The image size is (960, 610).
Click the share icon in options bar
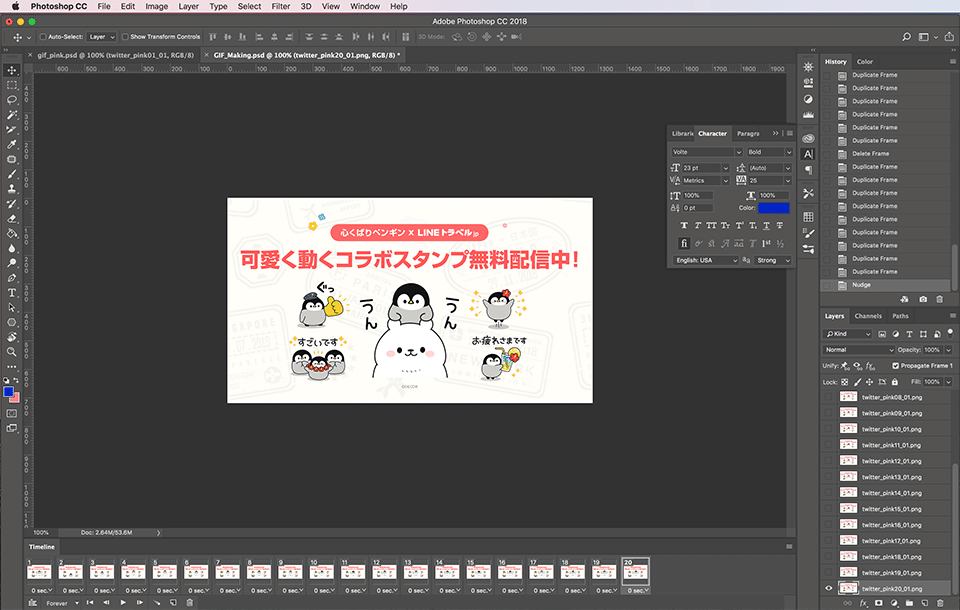pos(949,37)
